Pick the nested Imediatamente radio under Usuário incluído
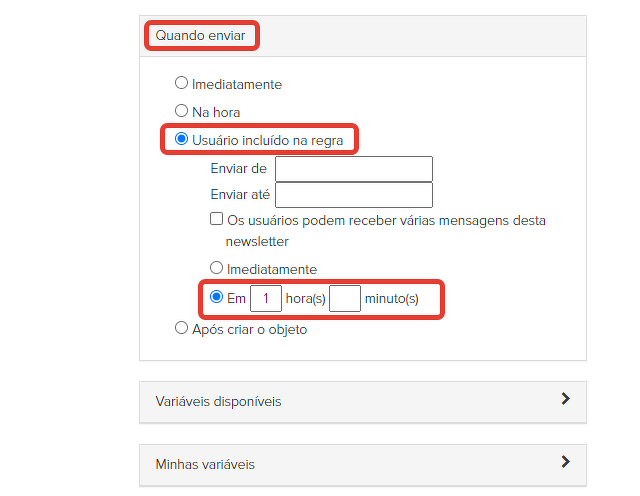 (x=216, y=268)
